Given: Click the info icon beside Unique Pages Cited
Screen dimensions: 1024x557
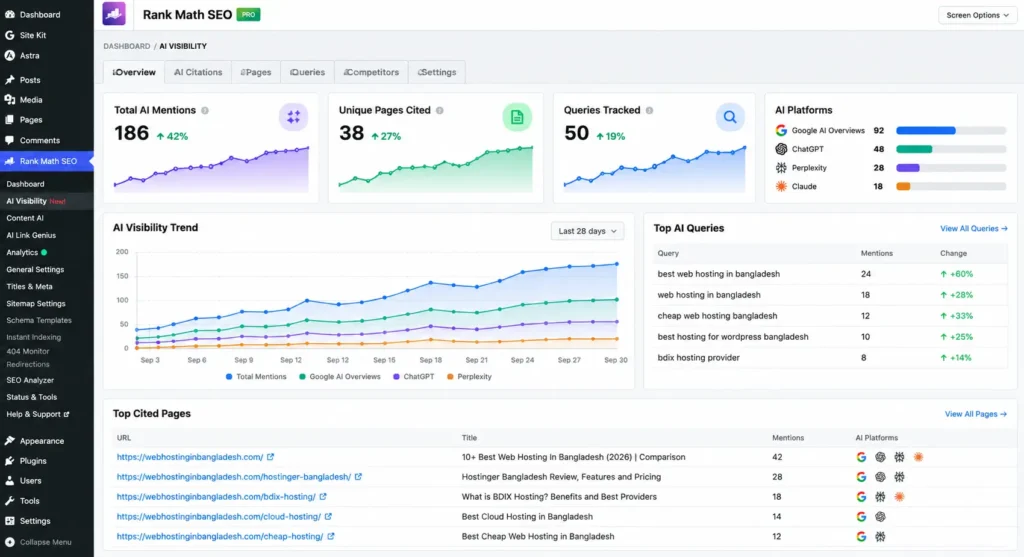Looking at the screenshot, I should coord(440,110).
